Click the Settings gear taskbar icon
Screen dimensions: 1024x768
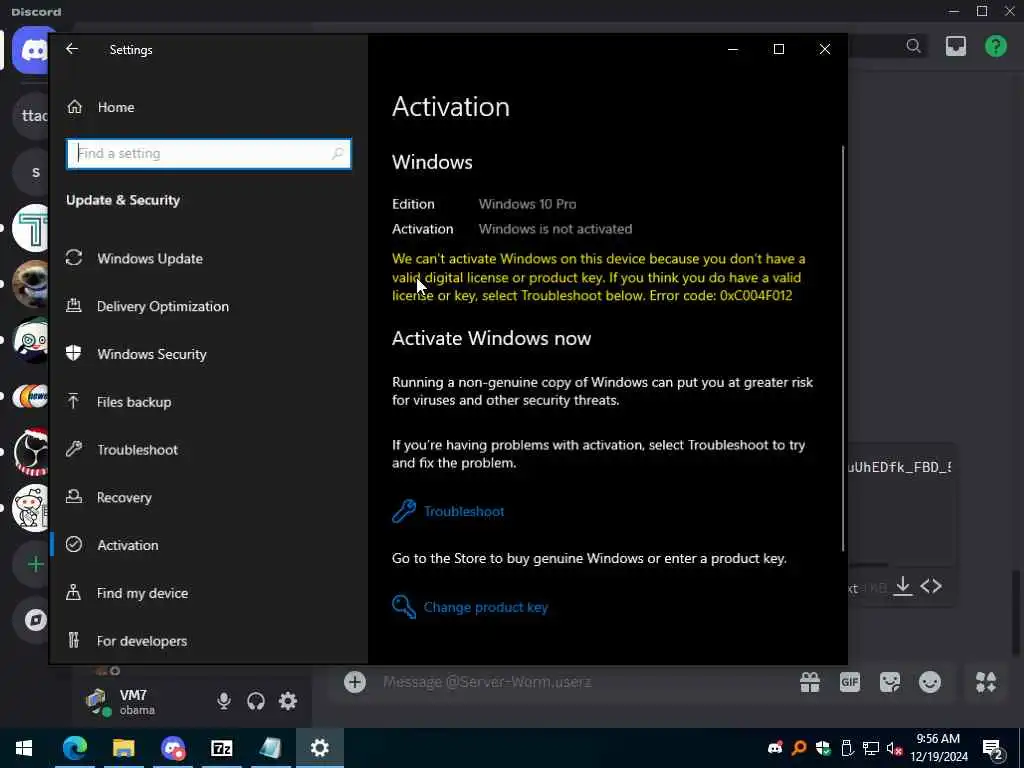pyautogui.click(x=319, y=748)
